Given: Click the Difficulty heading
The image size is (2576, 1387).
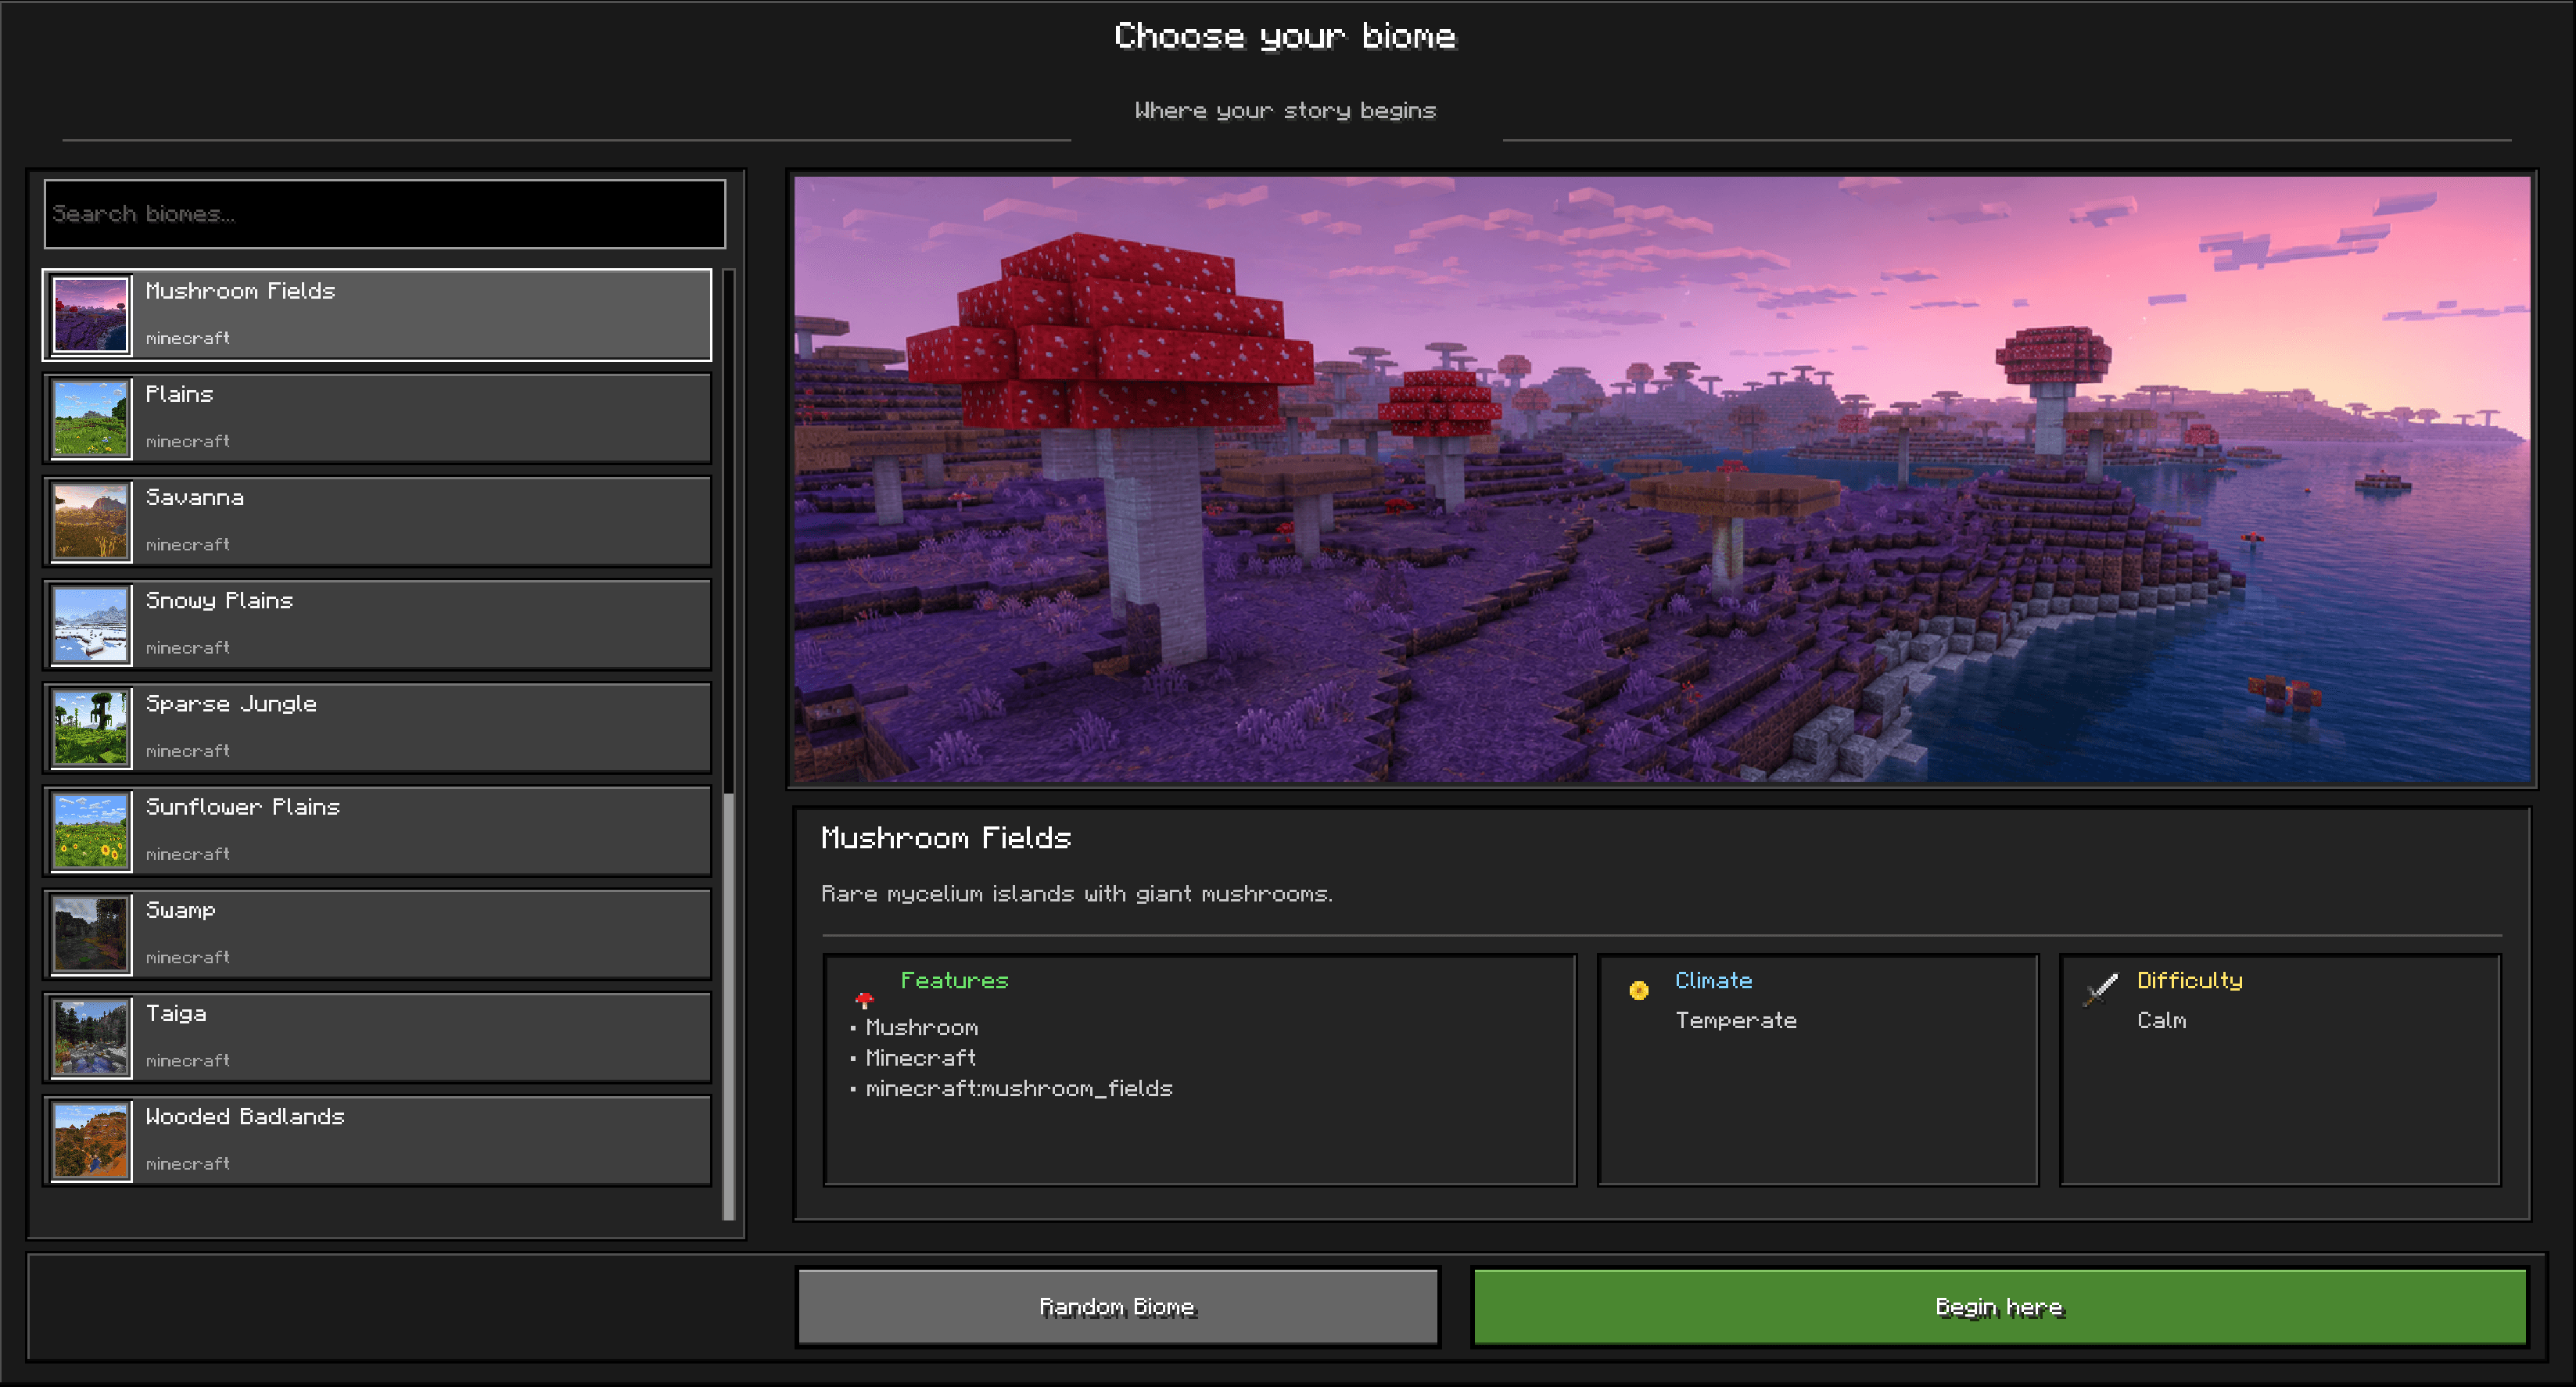Looking at the screenshot, I should coord(2190,981).
